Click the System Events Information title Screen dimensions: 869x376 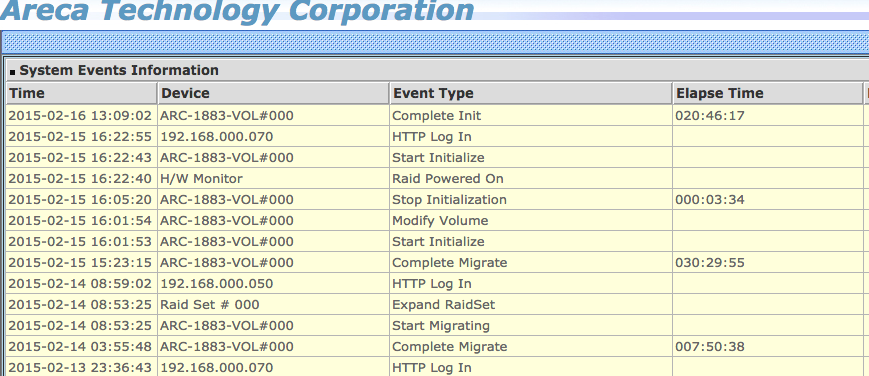[119, 70]
